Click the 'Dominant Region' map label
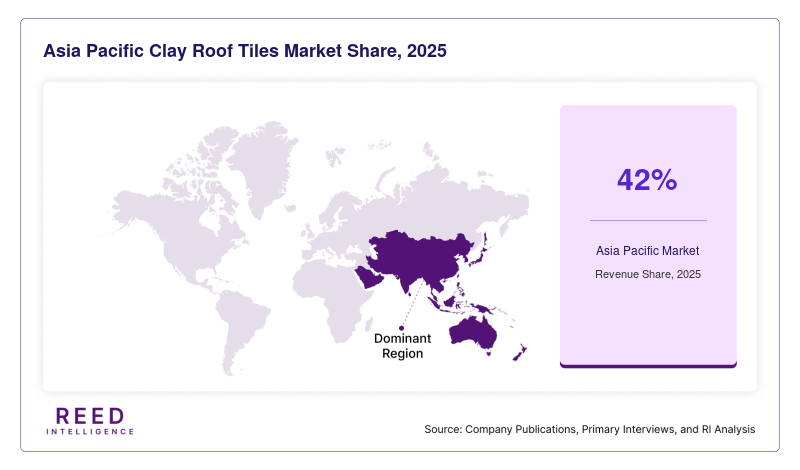 [403, 346]
